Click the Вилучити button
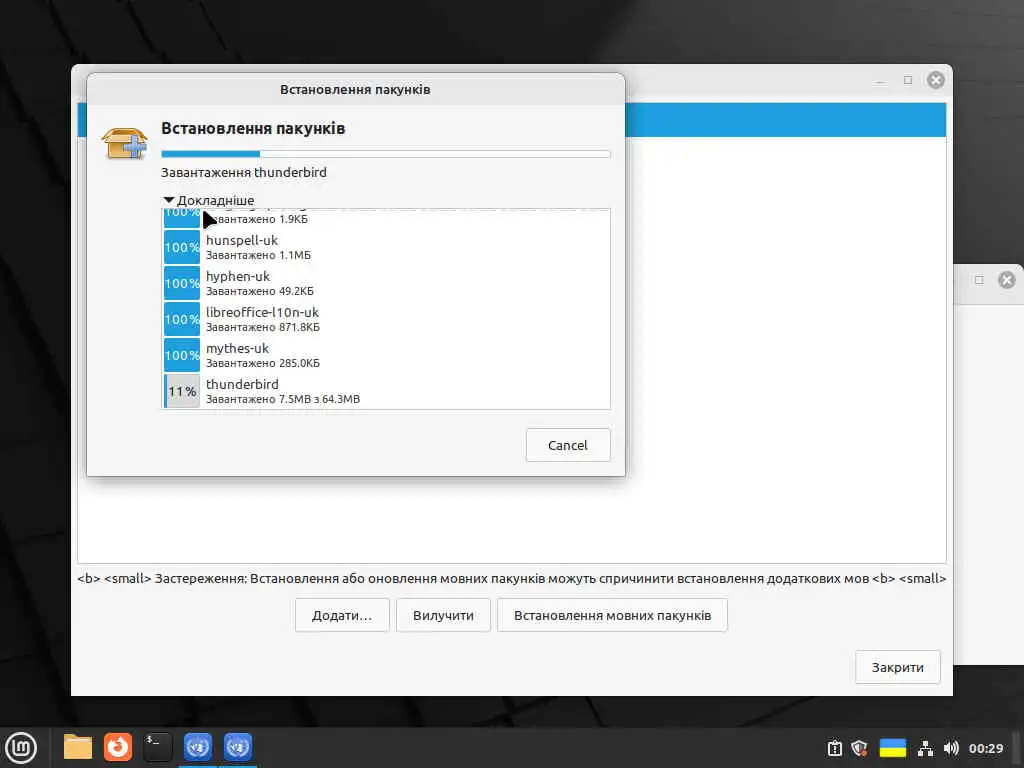 [x=443, y=615]
